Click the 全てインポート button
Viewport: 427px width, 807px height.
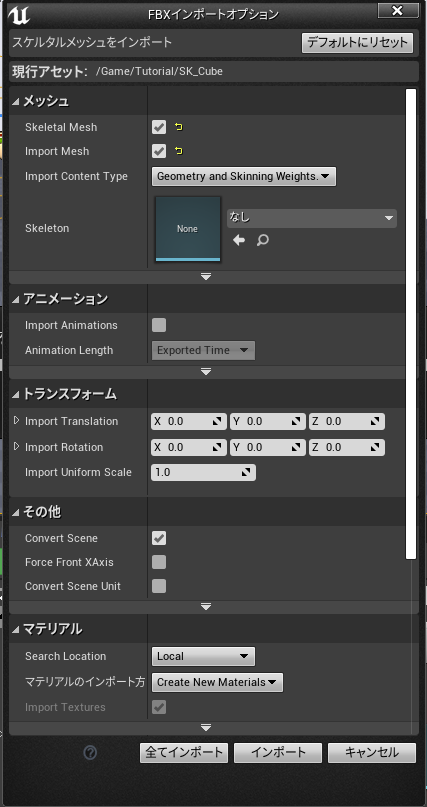click(x=184, y=752)
